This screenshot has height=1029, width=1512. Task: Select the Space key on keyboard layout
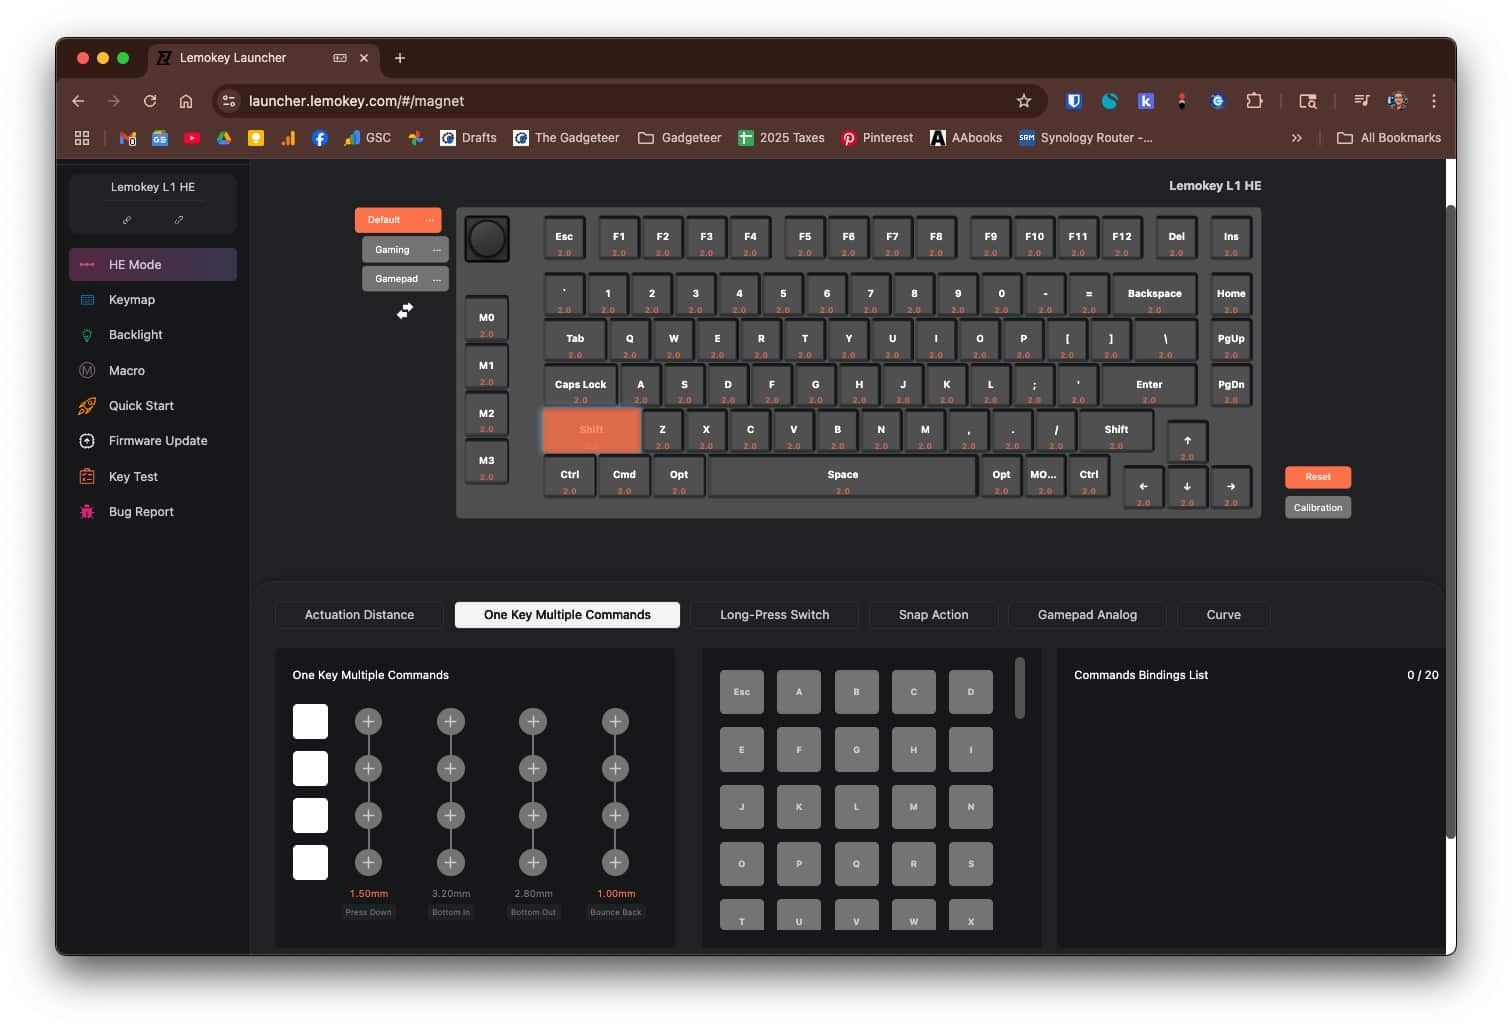(843, 476)
